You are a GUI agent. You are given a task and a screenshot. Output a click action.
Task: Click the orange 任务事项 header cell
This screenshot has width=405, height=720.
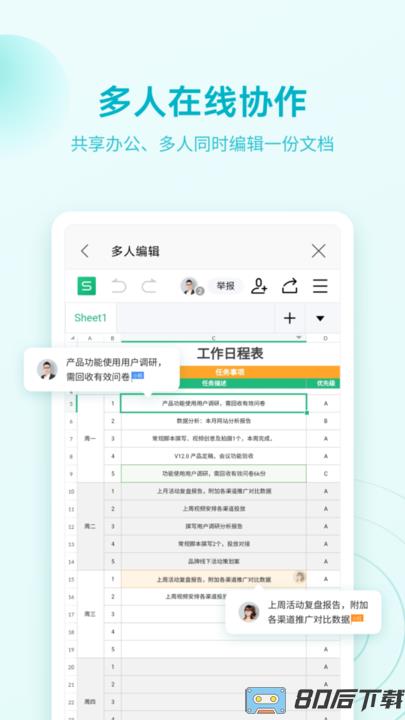click(230, 371)
